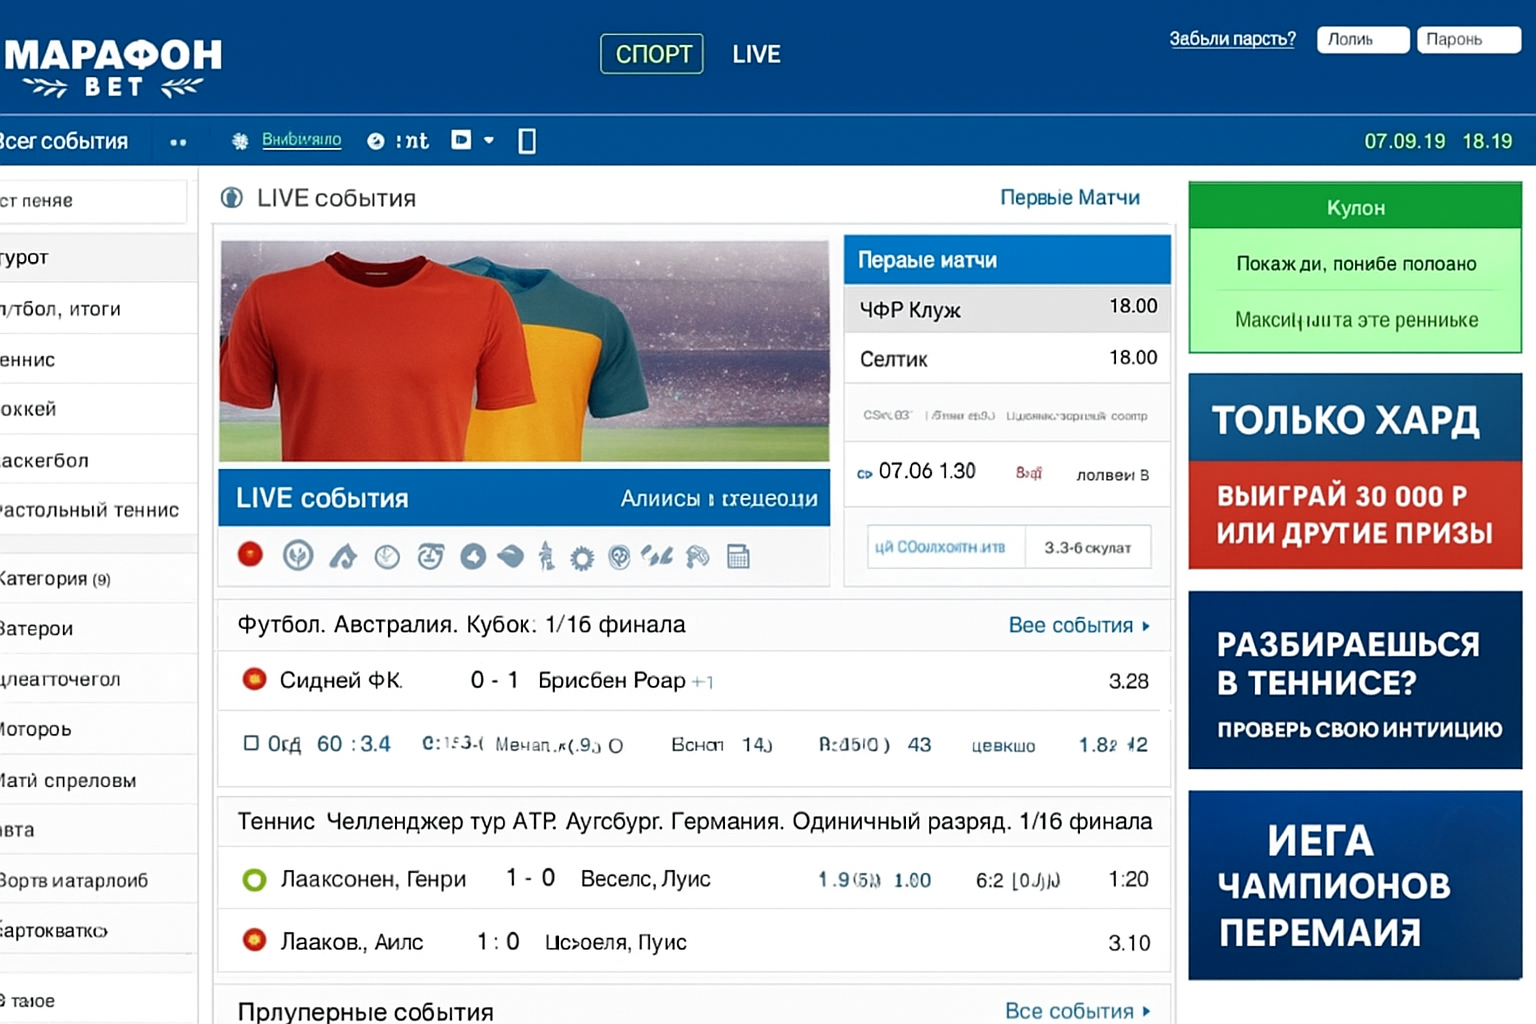Viewport: 1536px width, 1024px height.
Task: Switch to the LIVE tab
Action: click(x=757, y=54)
